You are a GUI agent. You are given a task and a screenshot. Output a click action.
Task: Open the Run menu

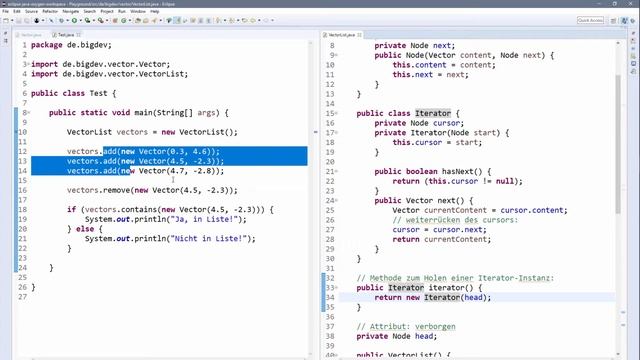(122, 11)
